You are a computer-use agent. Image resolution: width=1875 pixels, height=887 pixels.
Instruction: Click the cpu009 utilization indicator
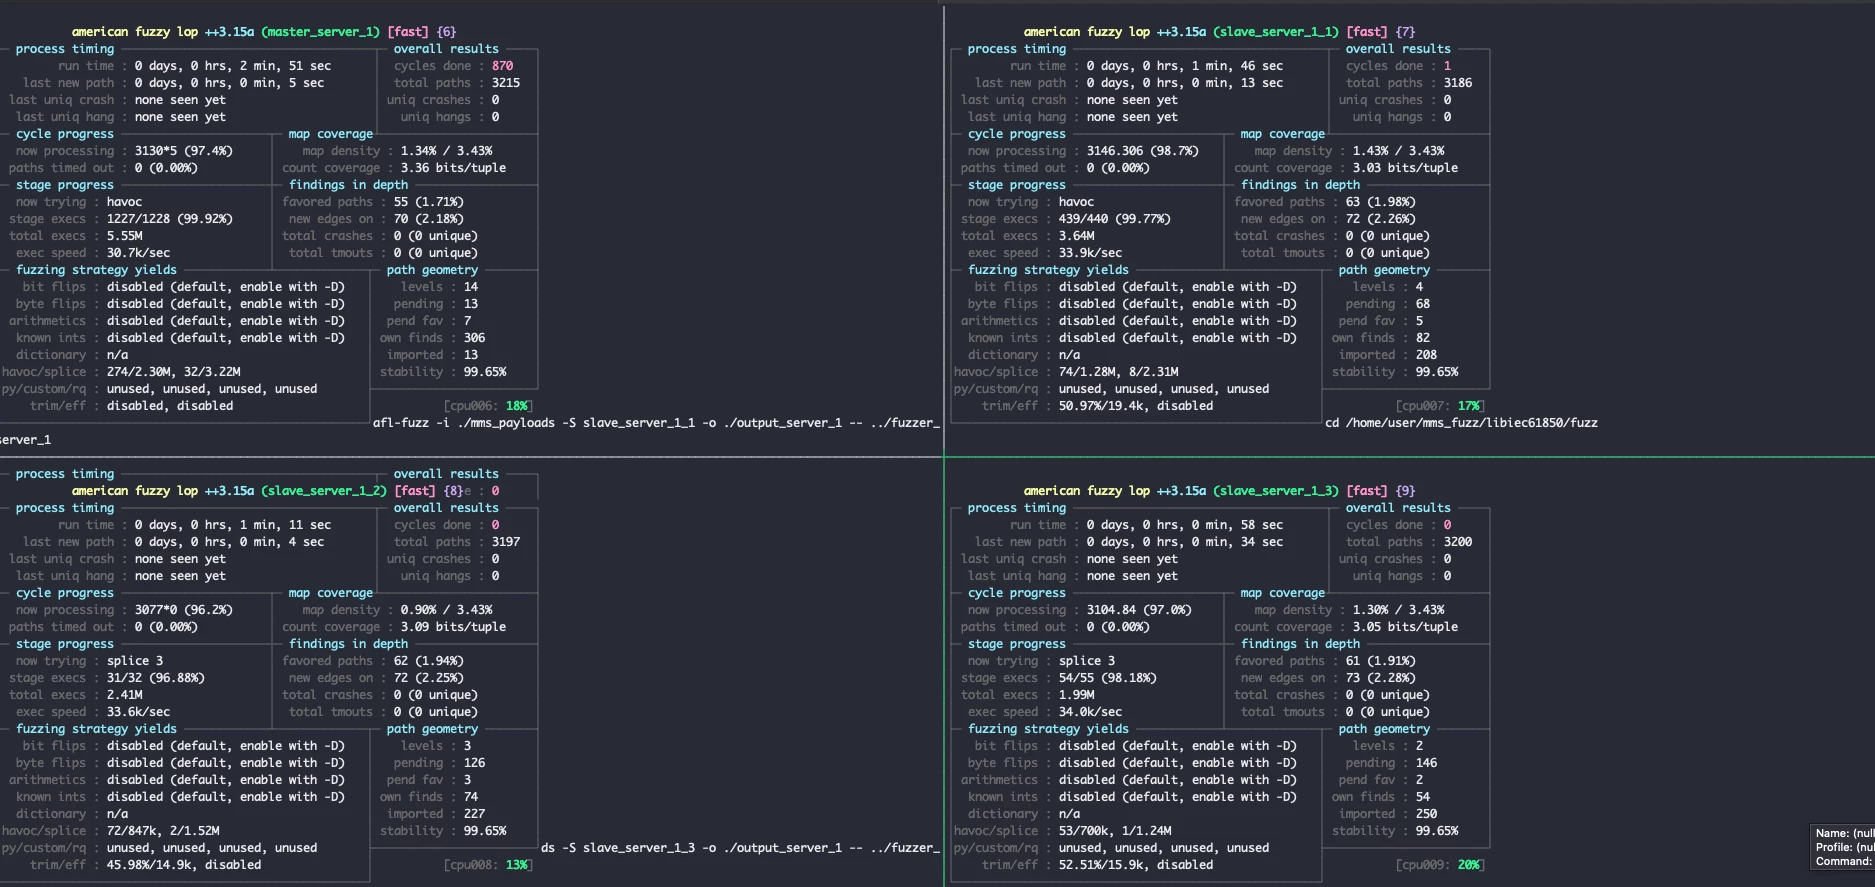(1440, 865)
